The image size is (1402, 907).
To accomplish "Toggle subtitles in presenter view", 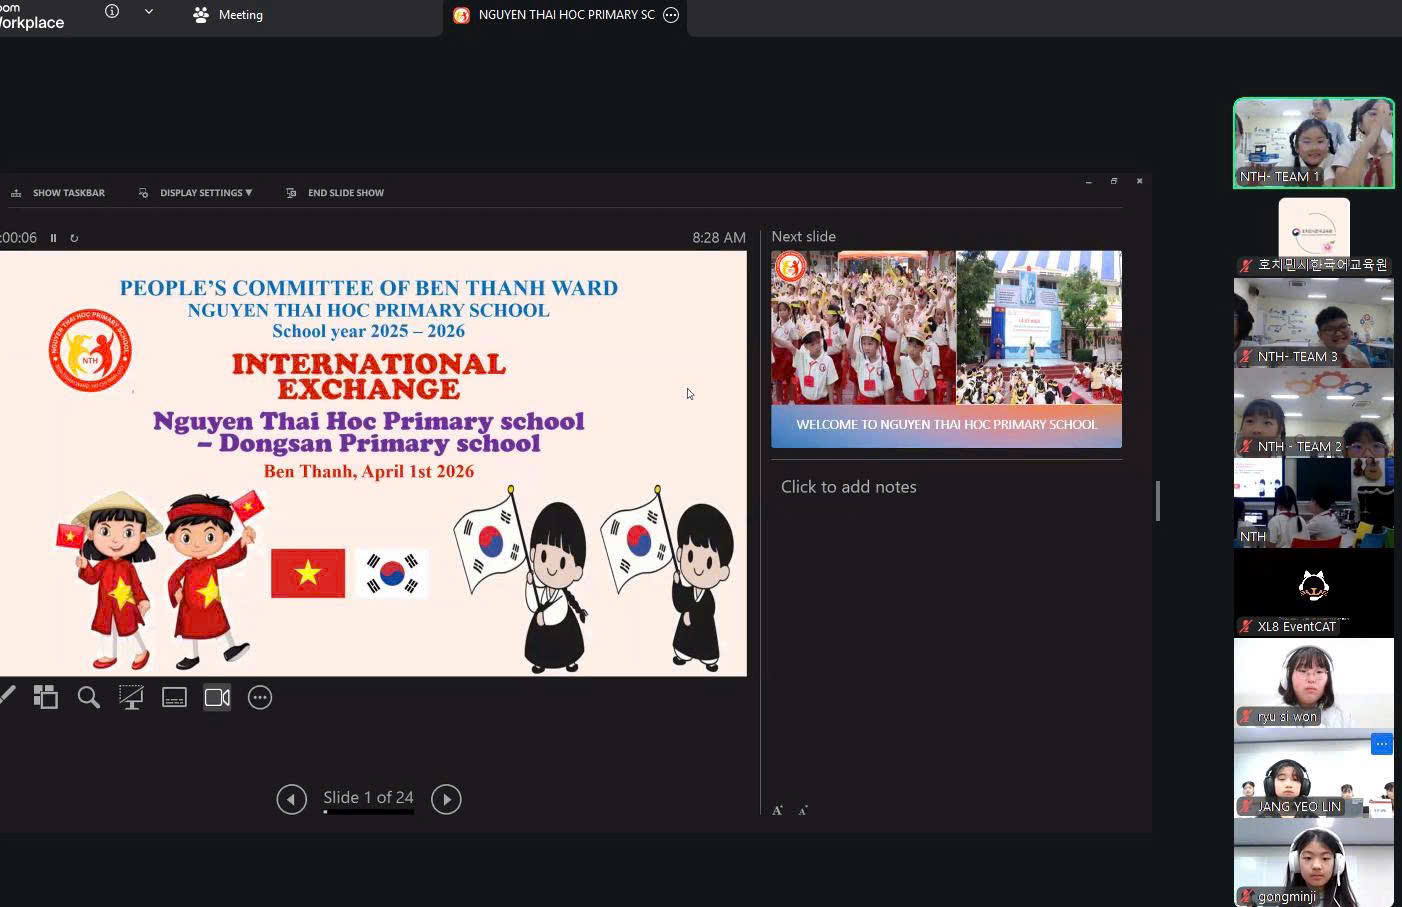I will pos(174,697).
